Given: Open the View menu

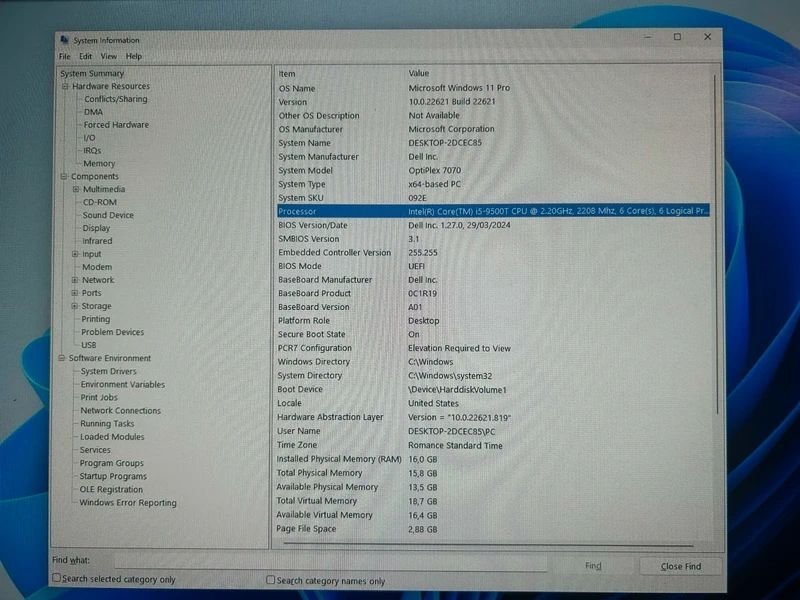Looking at the screenshot, I should pos(108,57).
